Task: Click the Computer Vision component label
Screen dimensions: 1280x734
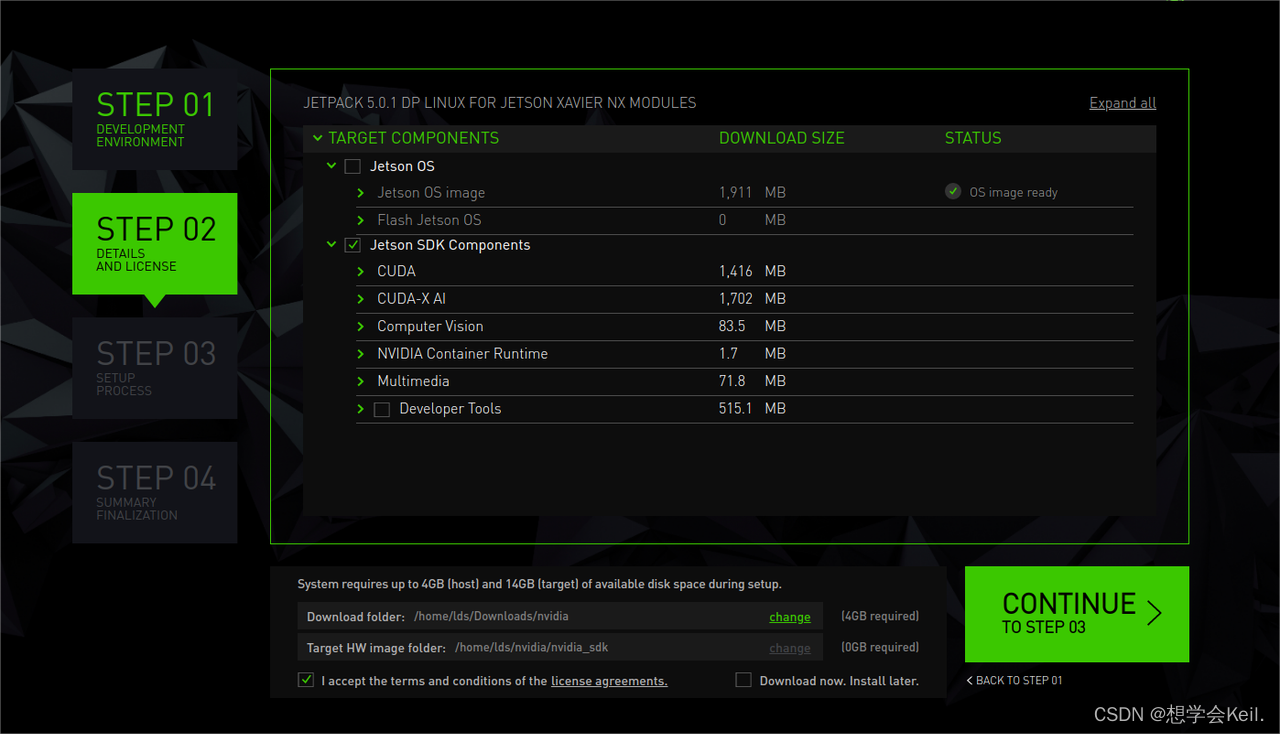Action: [x=430, y=326]
